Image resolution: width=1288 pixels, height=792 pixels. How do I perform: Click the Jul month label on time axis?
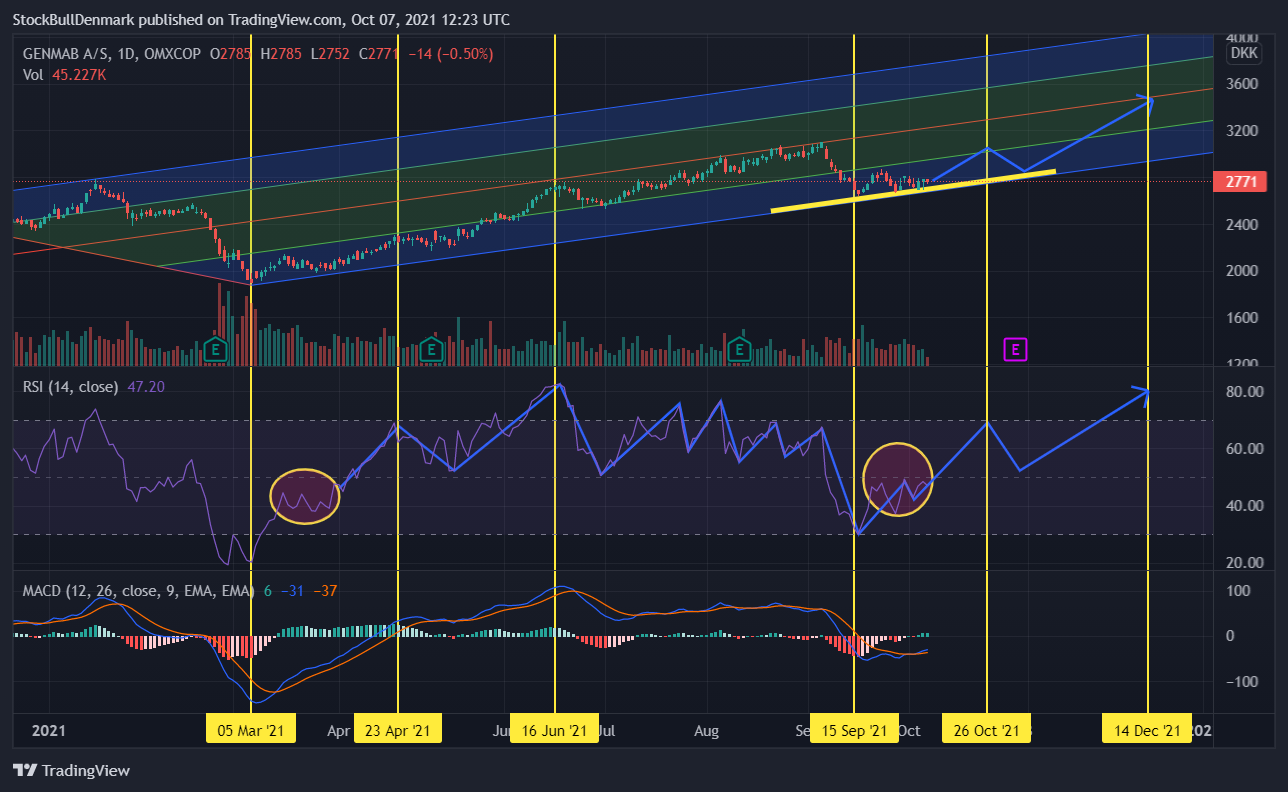[x=606, y=731]
